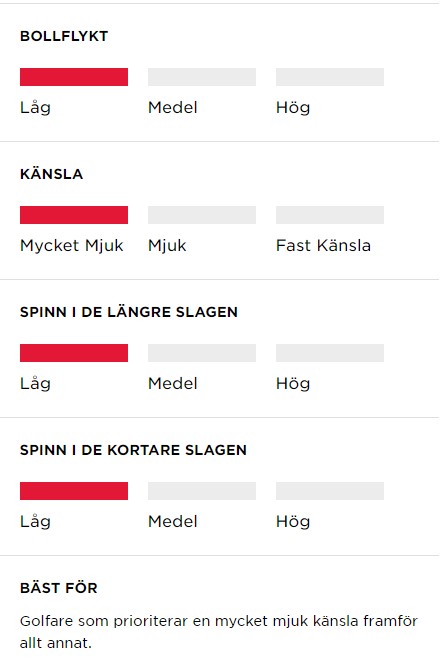Click the BOLLFLYKT heading
Image resolution: width=445 pixels, height=666 pixels.
pyautogui.click(x=64, y=36)
